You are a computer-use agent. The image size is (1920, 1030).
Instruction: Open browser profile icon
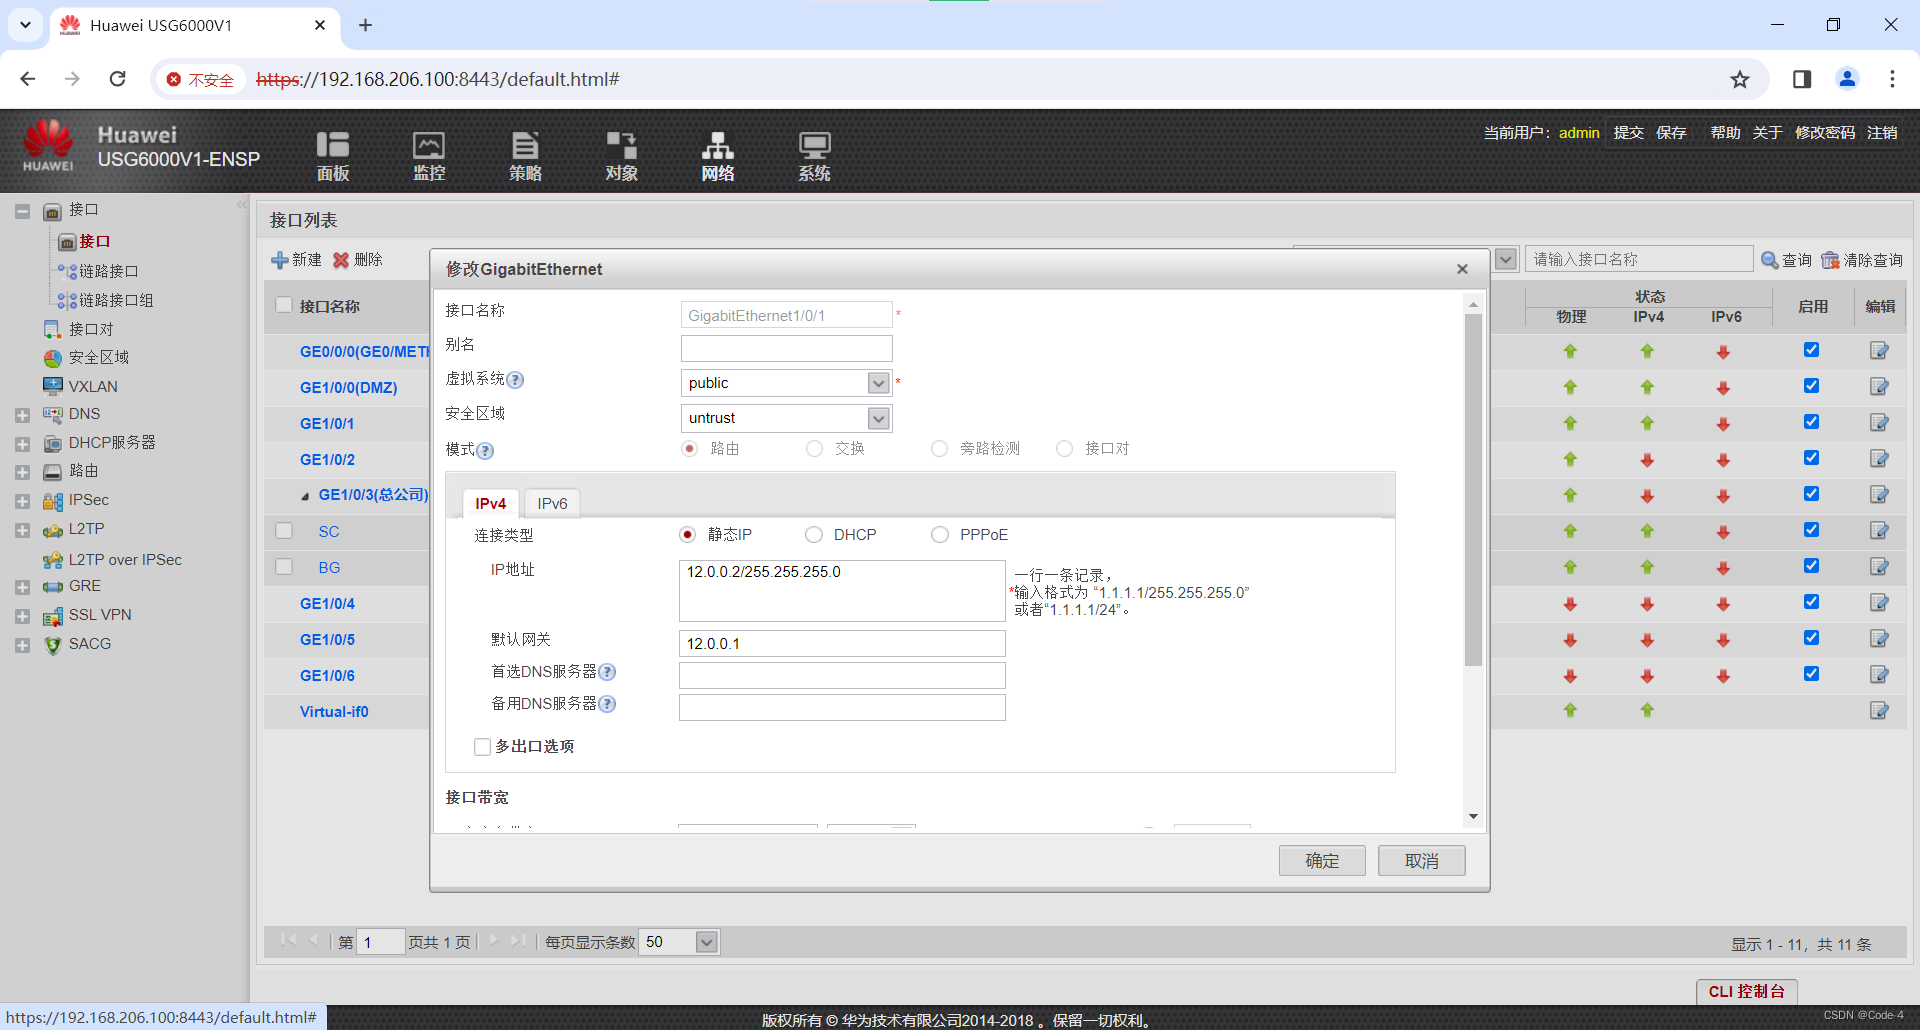1847,79
